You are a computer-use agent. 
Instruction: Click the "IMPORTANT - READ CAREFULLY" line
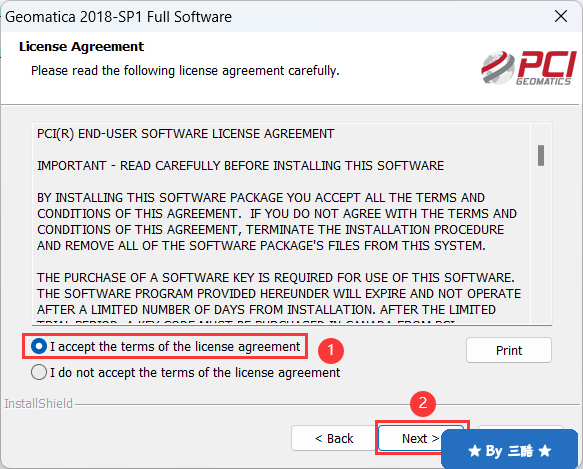(240, 166)
